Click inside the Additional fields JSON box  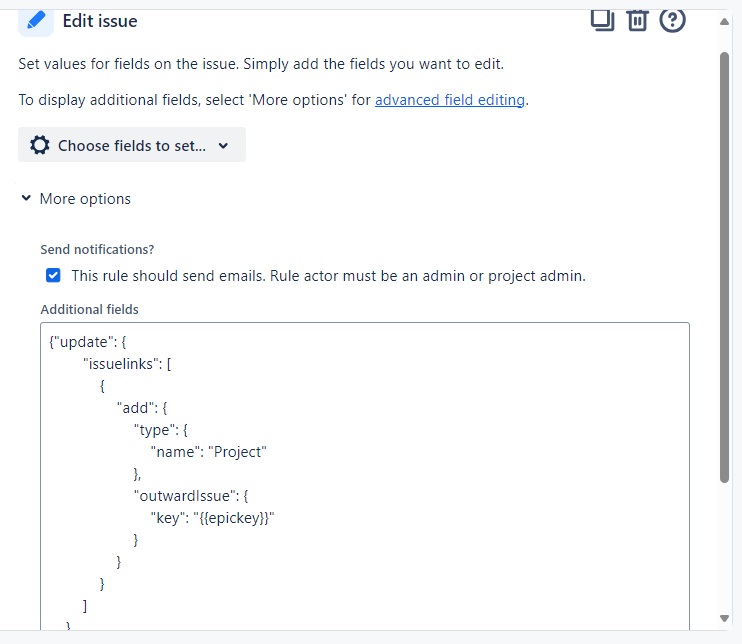tap(365, 476)
